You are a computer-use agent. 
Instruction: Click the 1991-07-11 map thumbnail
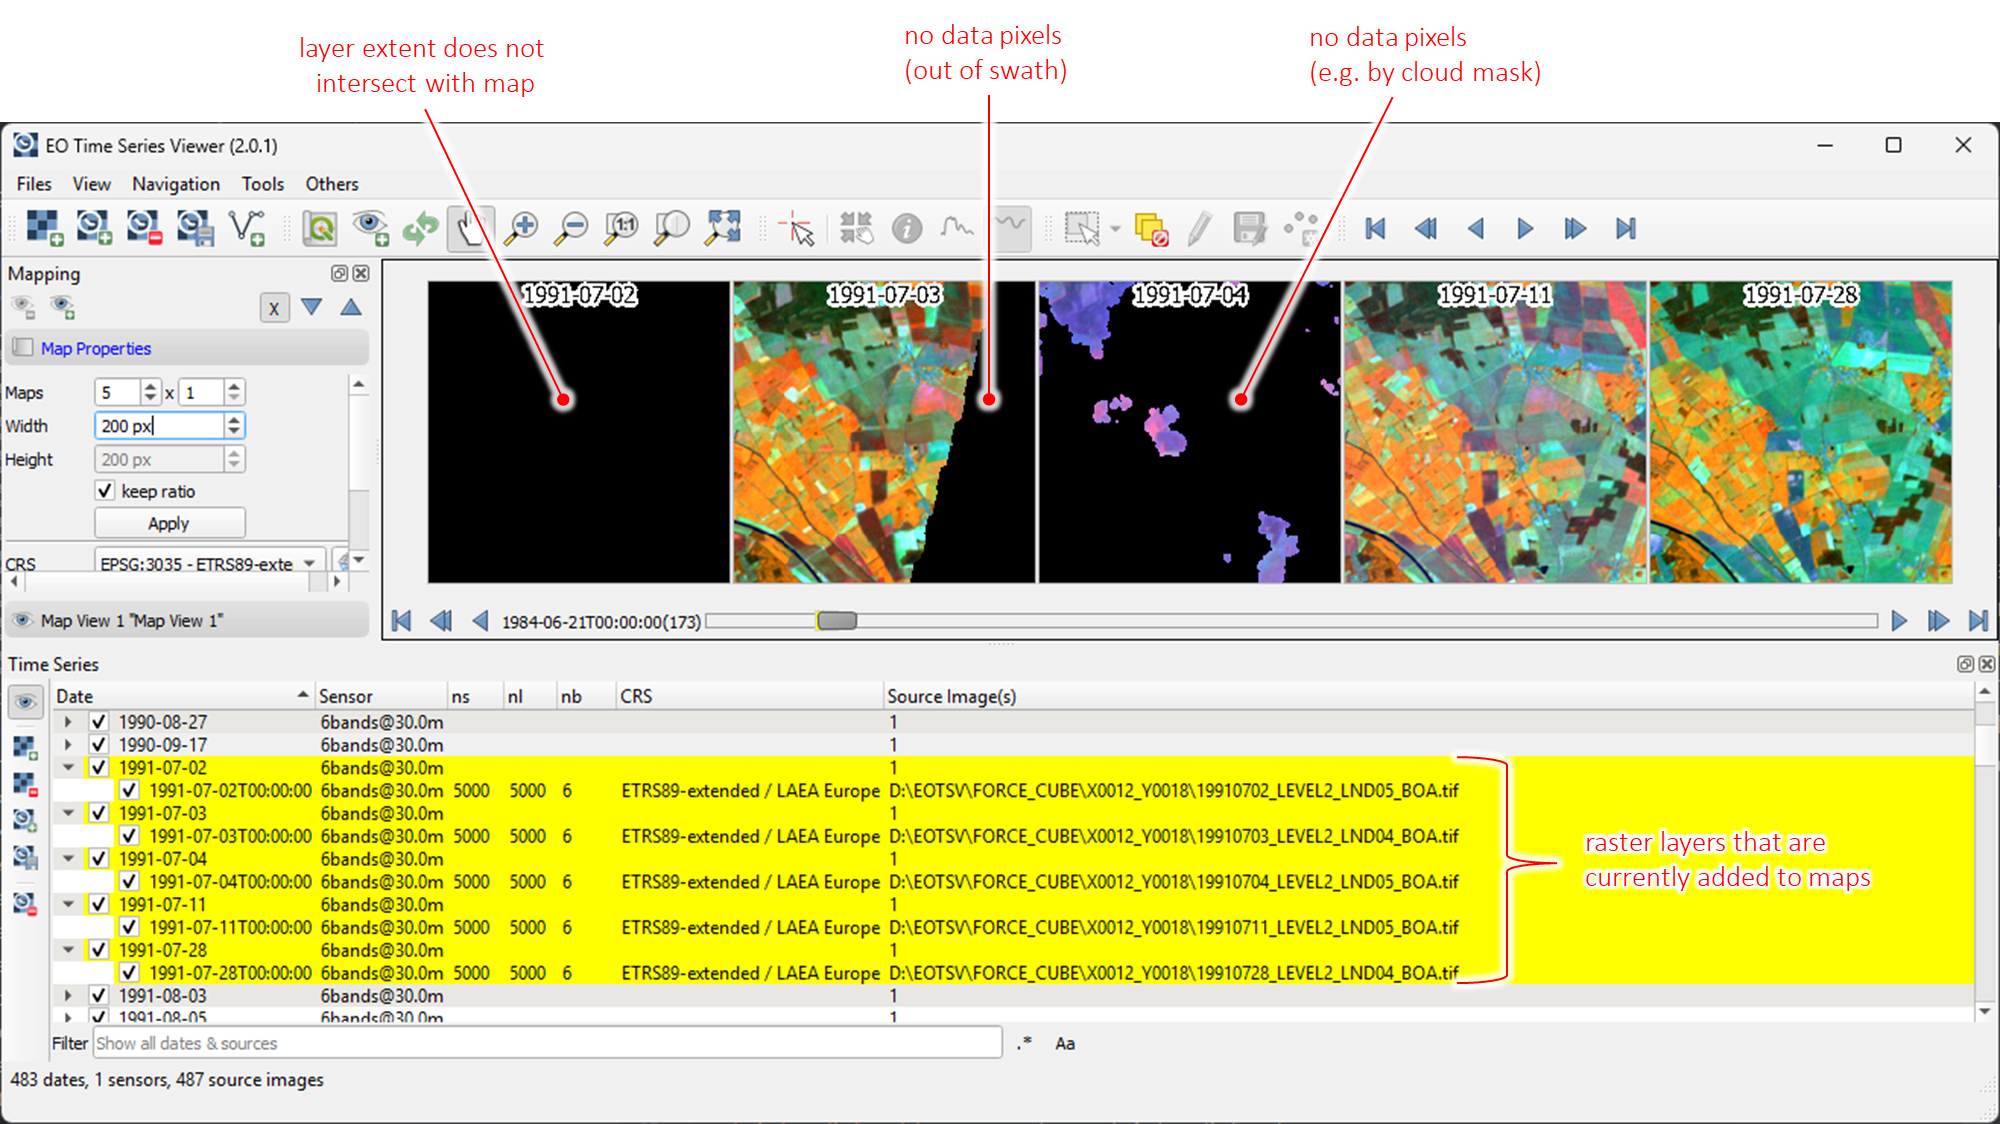[1495, 432]
